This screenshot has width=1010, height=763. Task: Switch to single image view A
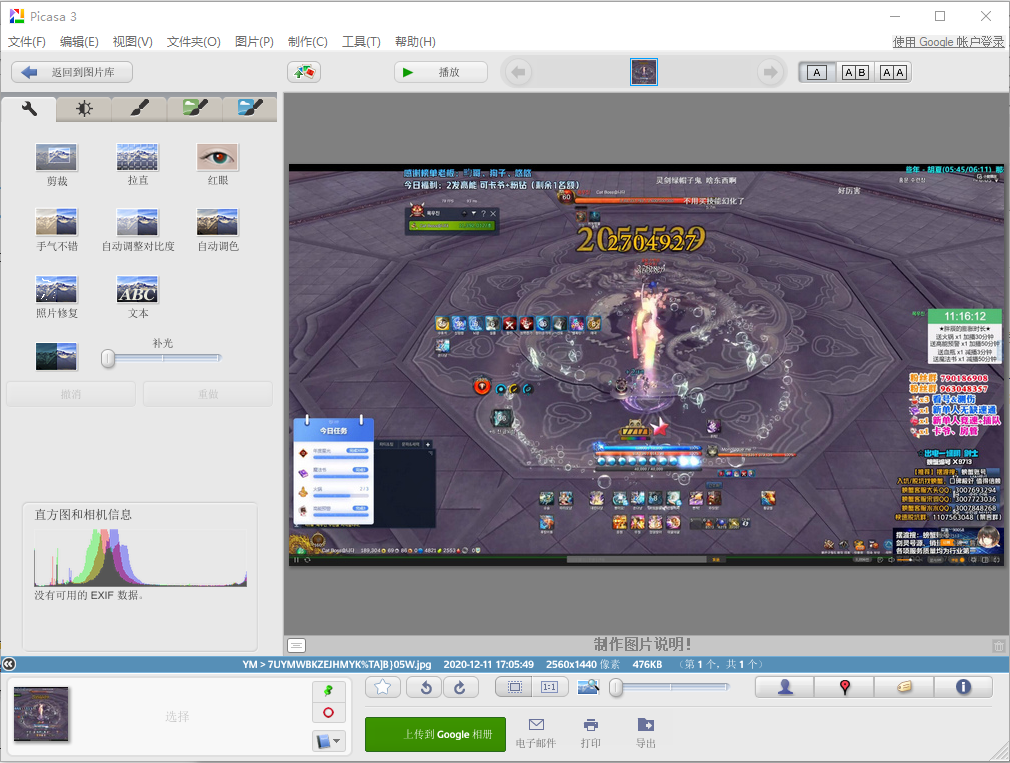(x=817, y=72)
